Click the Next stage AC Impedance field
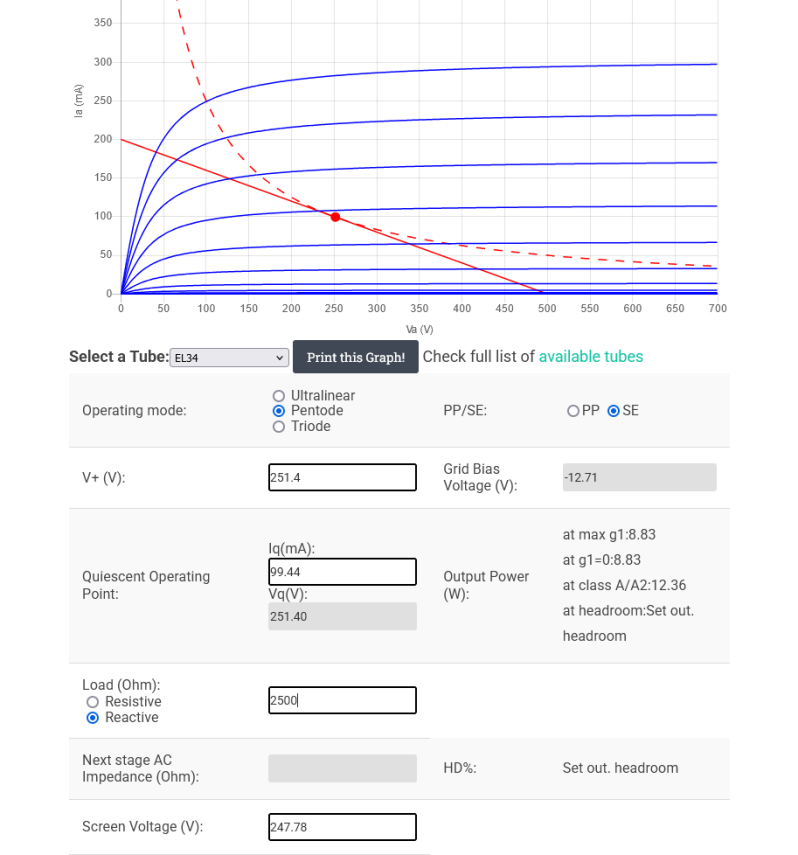The image size is (798, 855). tap(342, 768)
